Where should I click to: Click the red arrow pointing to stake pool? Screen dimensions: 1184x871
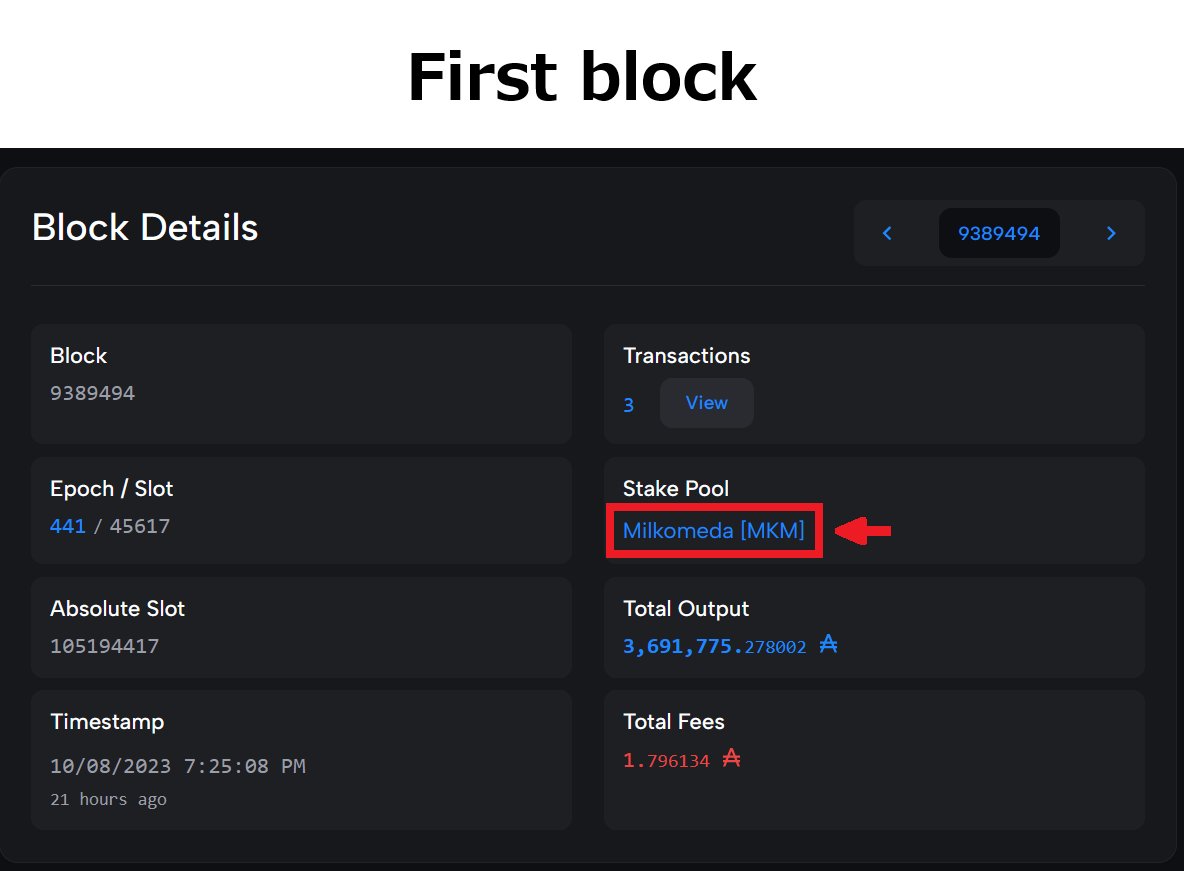click(x=863, y=531)
